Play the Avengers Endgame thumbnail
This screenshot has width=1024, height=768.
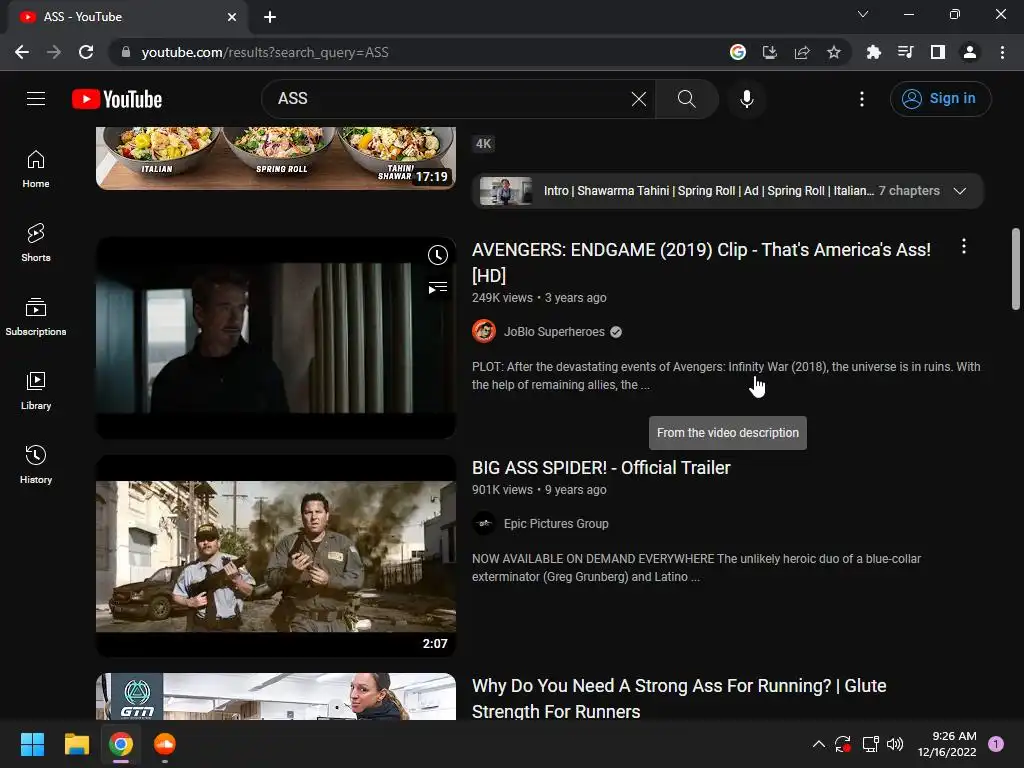276,338
